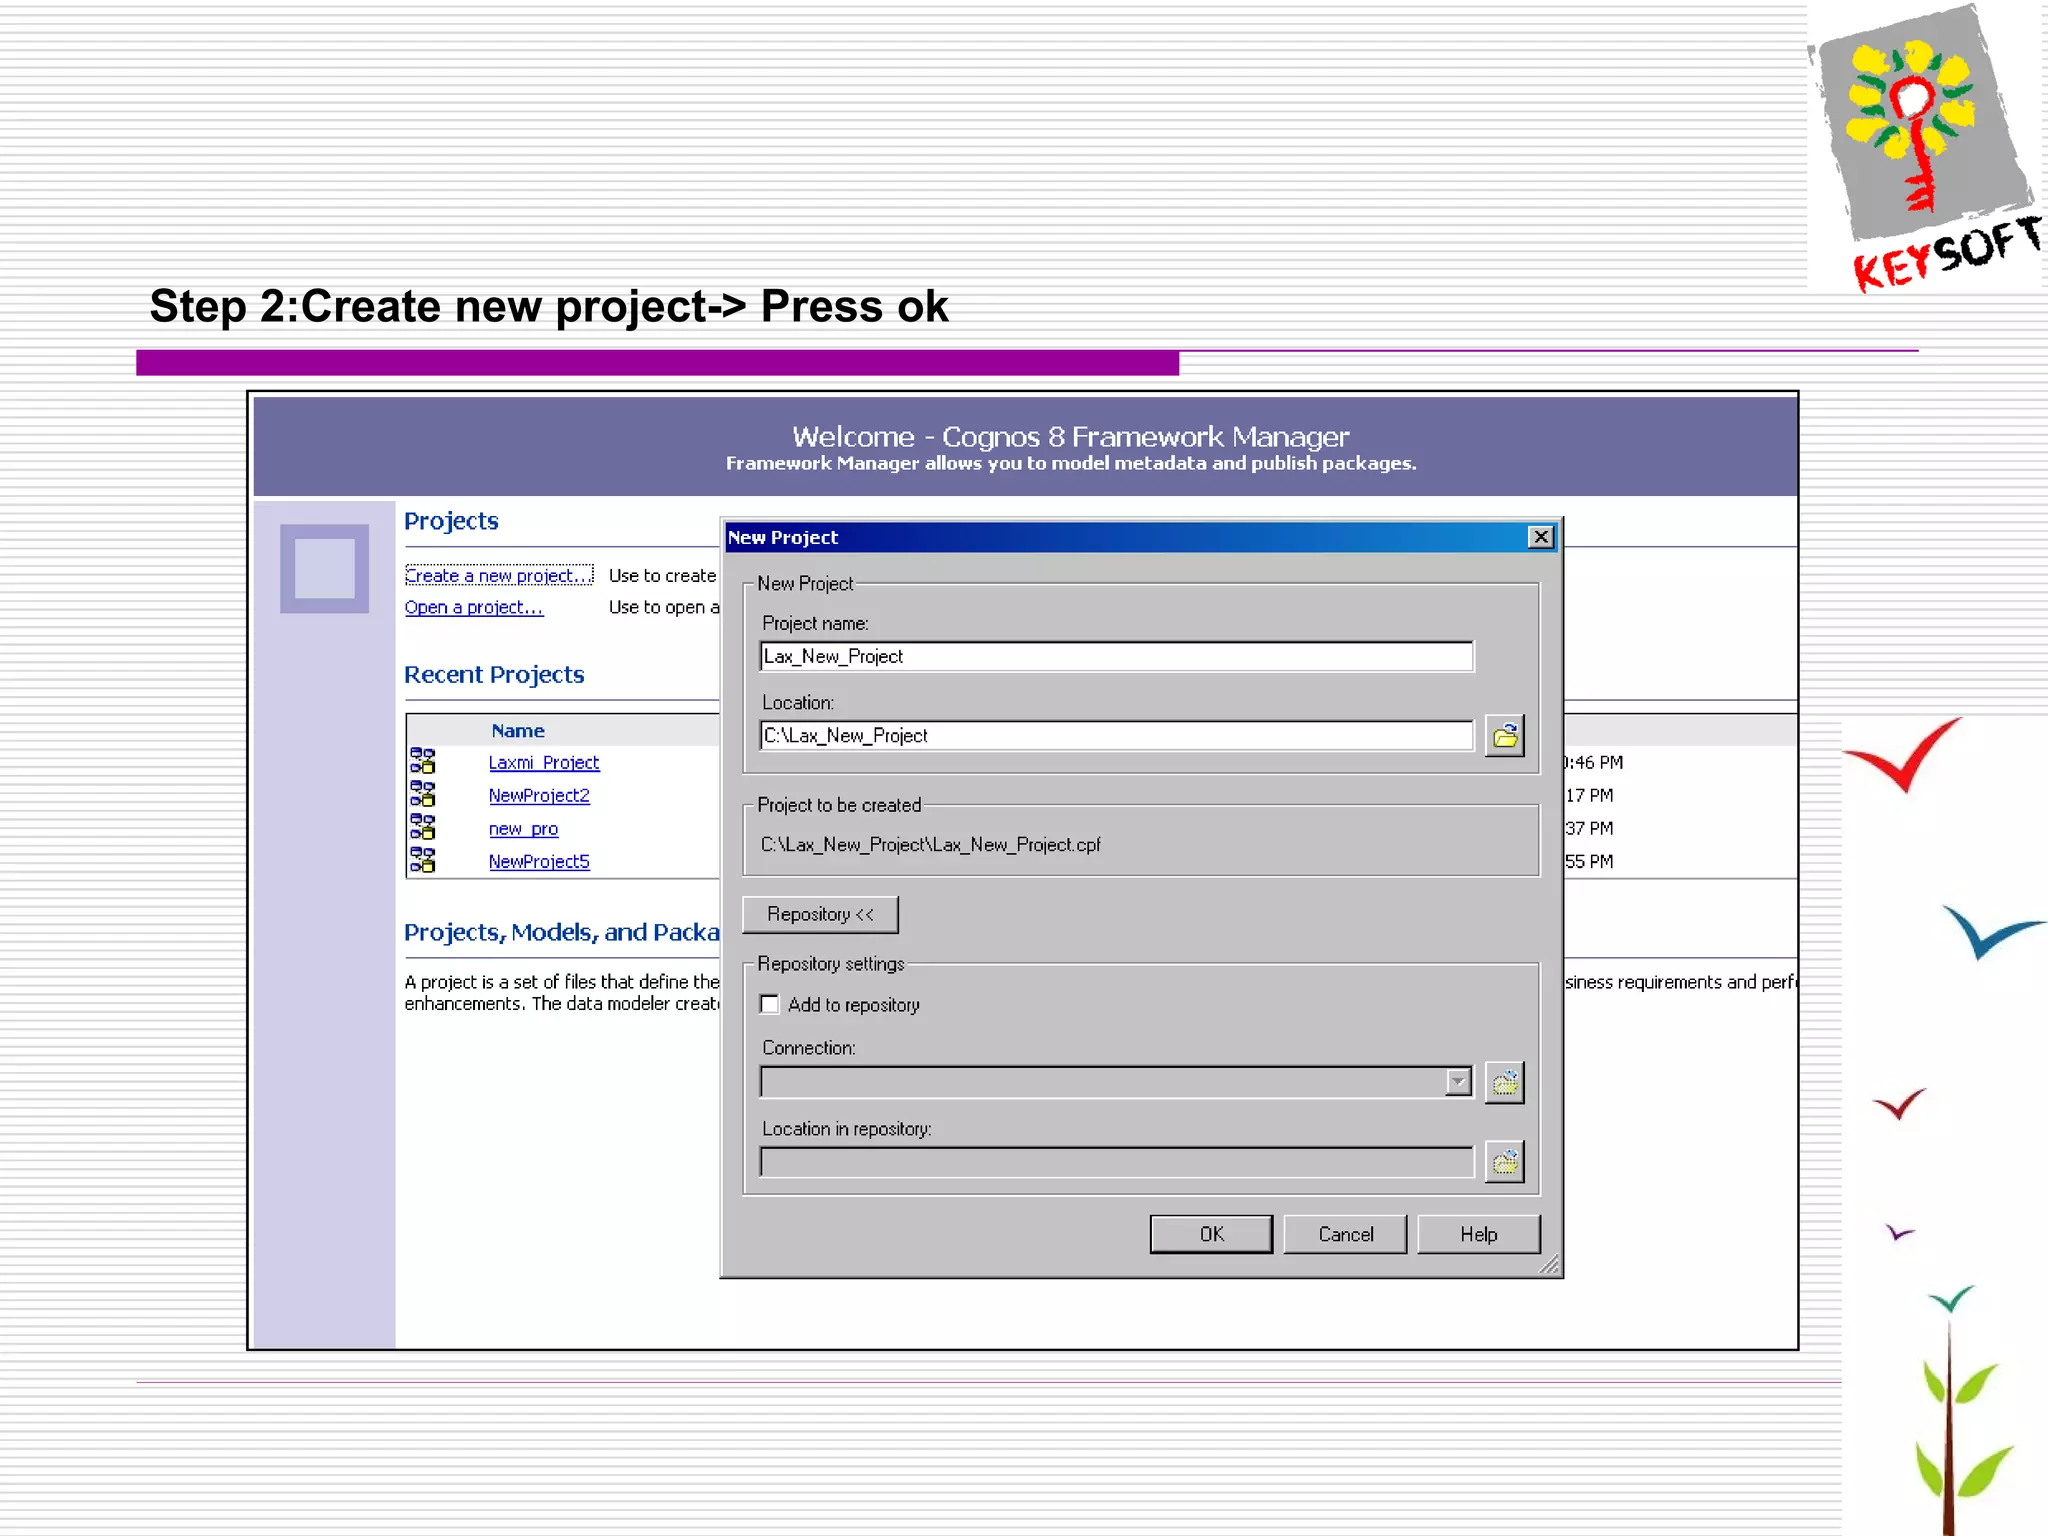Click the Name column header
This screenshot has width=2048, height=1536.
[x=518, y=730]
